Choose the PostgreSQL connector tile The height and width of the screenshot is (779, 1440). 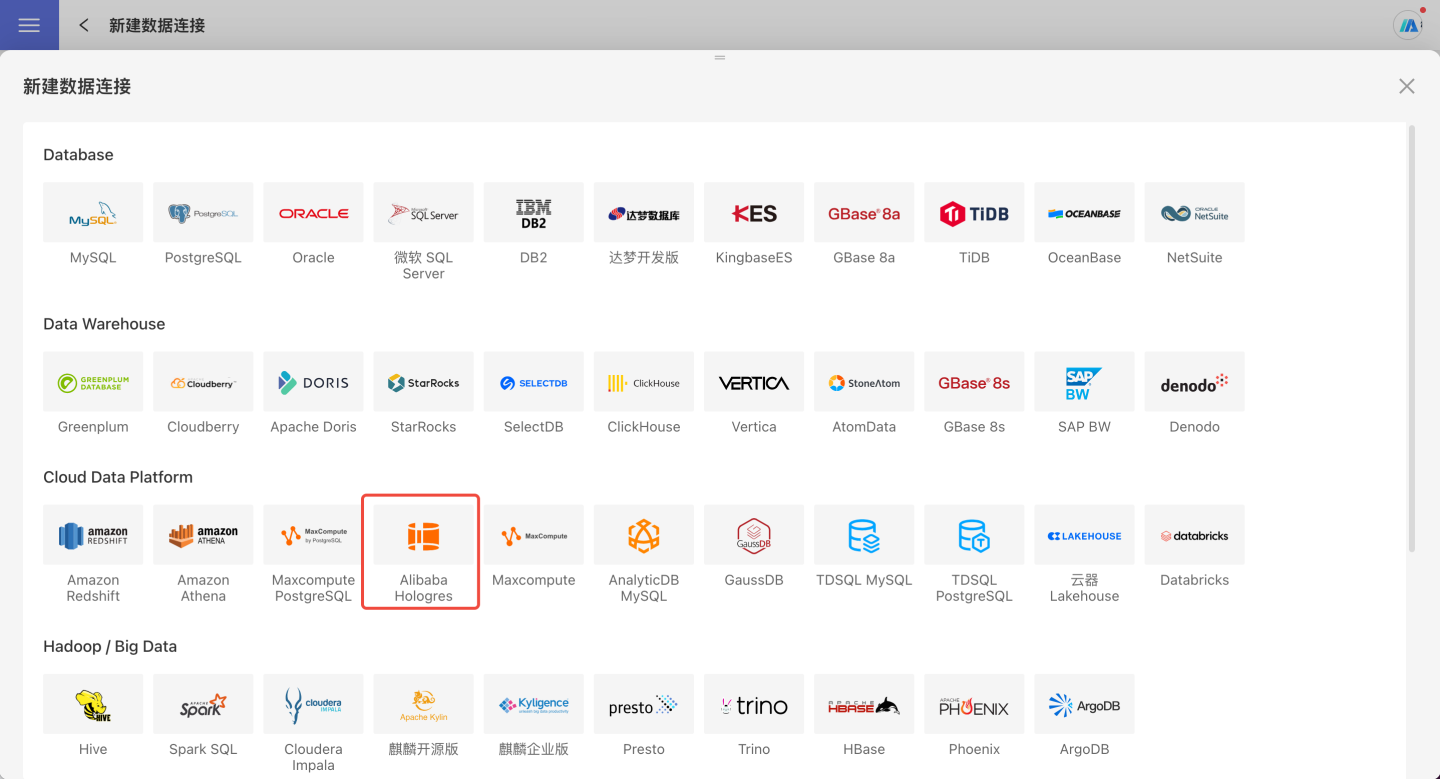pos(203,213)
